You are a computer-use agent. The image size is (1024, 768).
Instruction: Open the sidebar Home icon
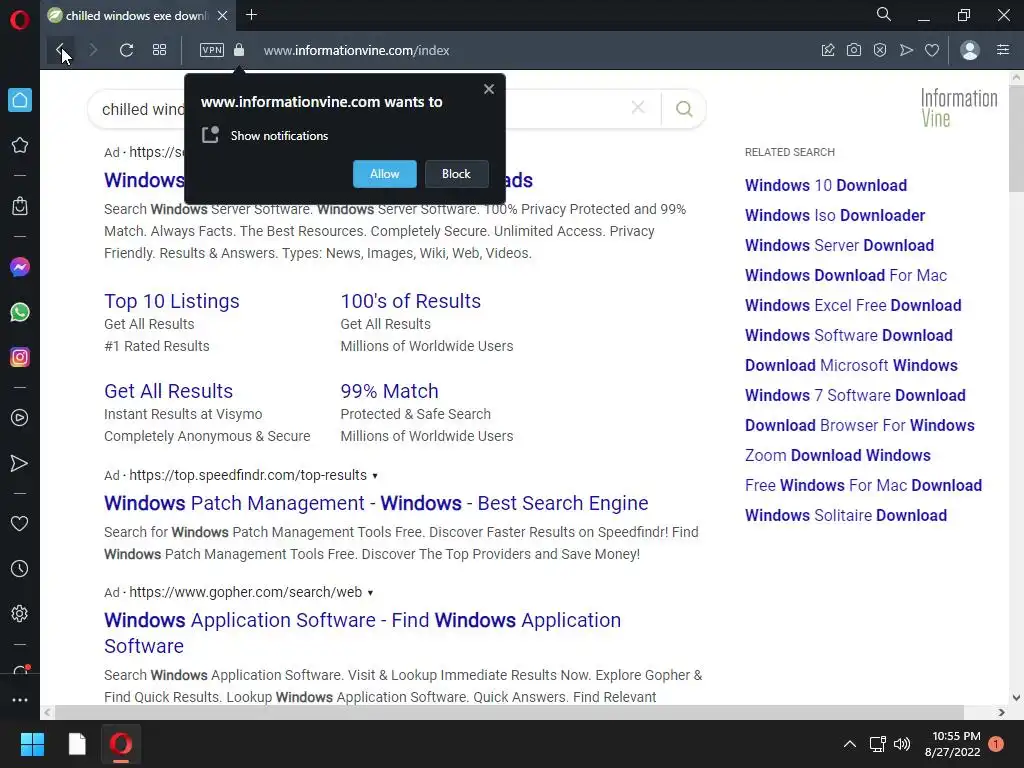click(20, 100)
